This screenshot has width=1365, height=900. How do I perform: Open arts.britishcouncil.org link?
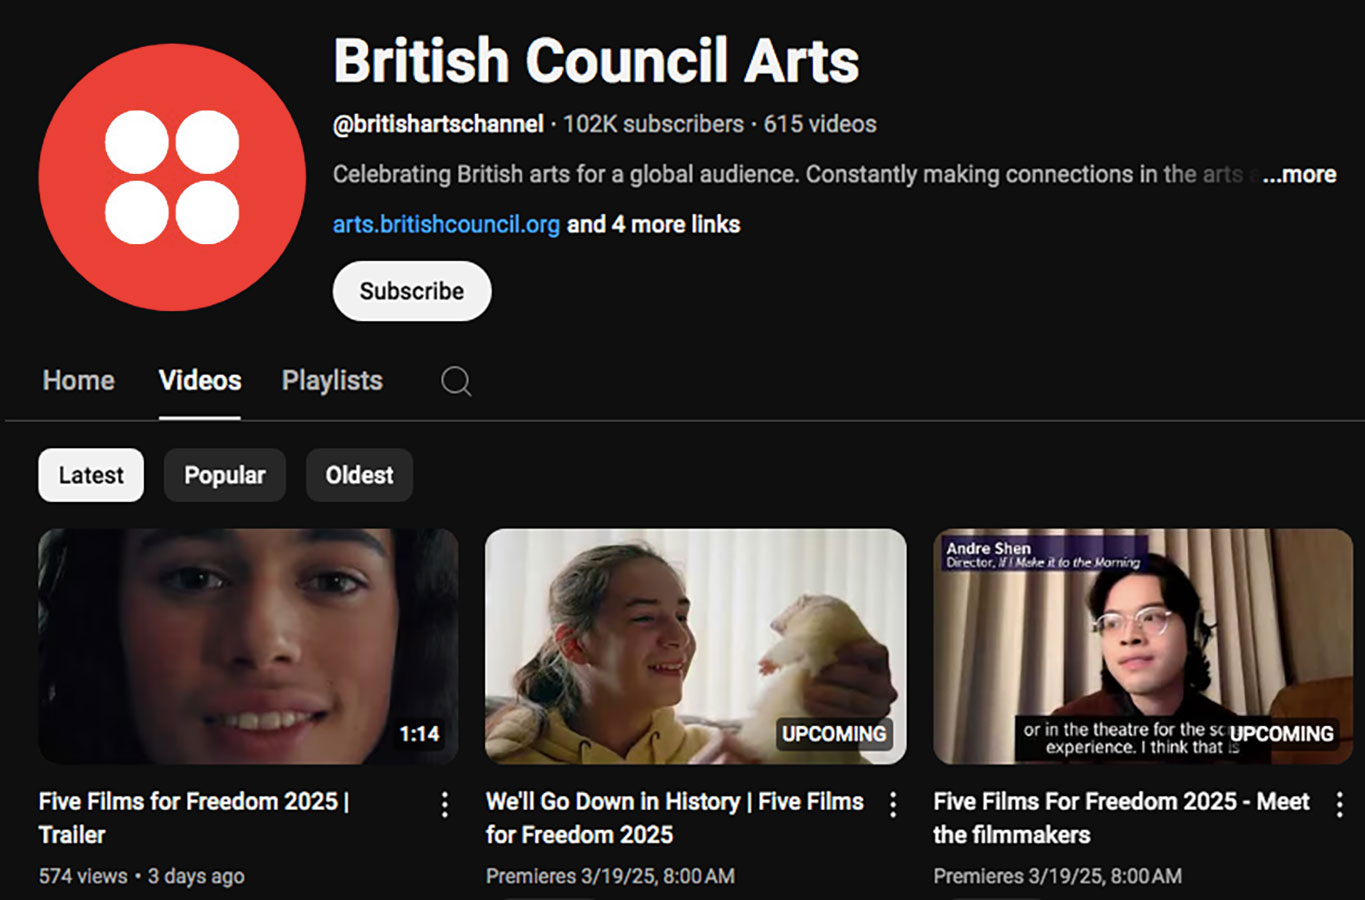coord(446,224)
